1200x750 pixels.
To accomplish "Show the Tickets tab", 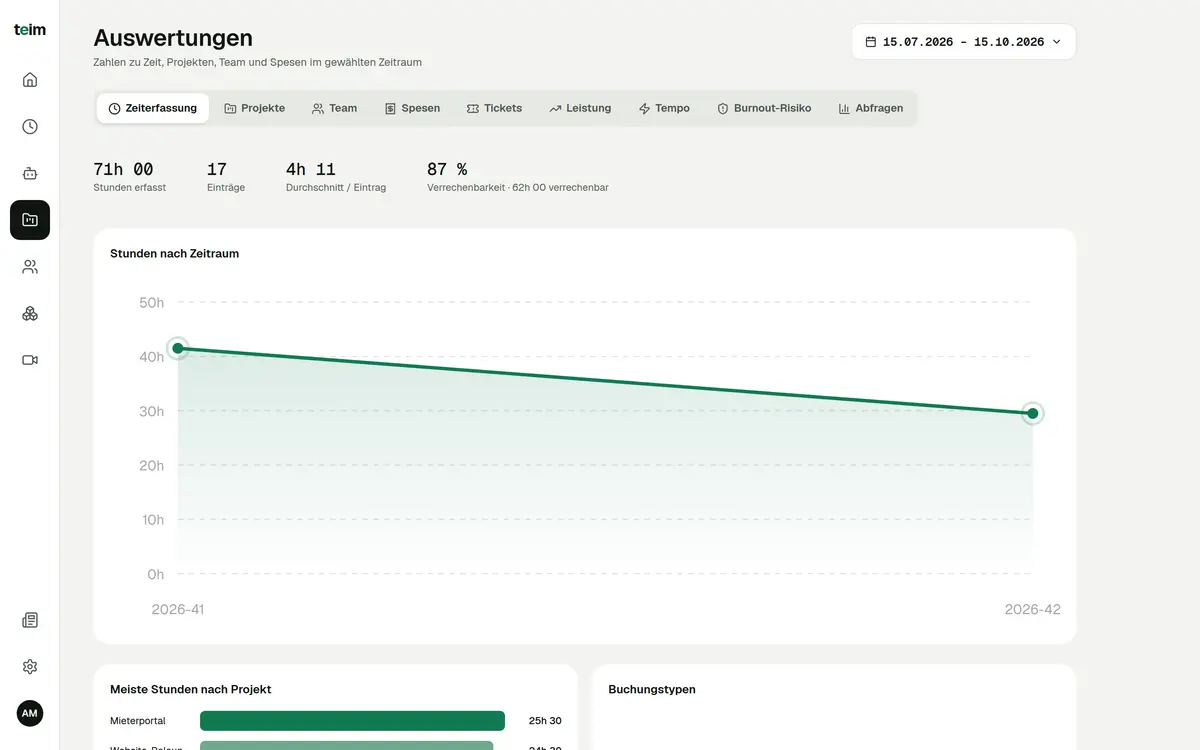I will (494, 108).
